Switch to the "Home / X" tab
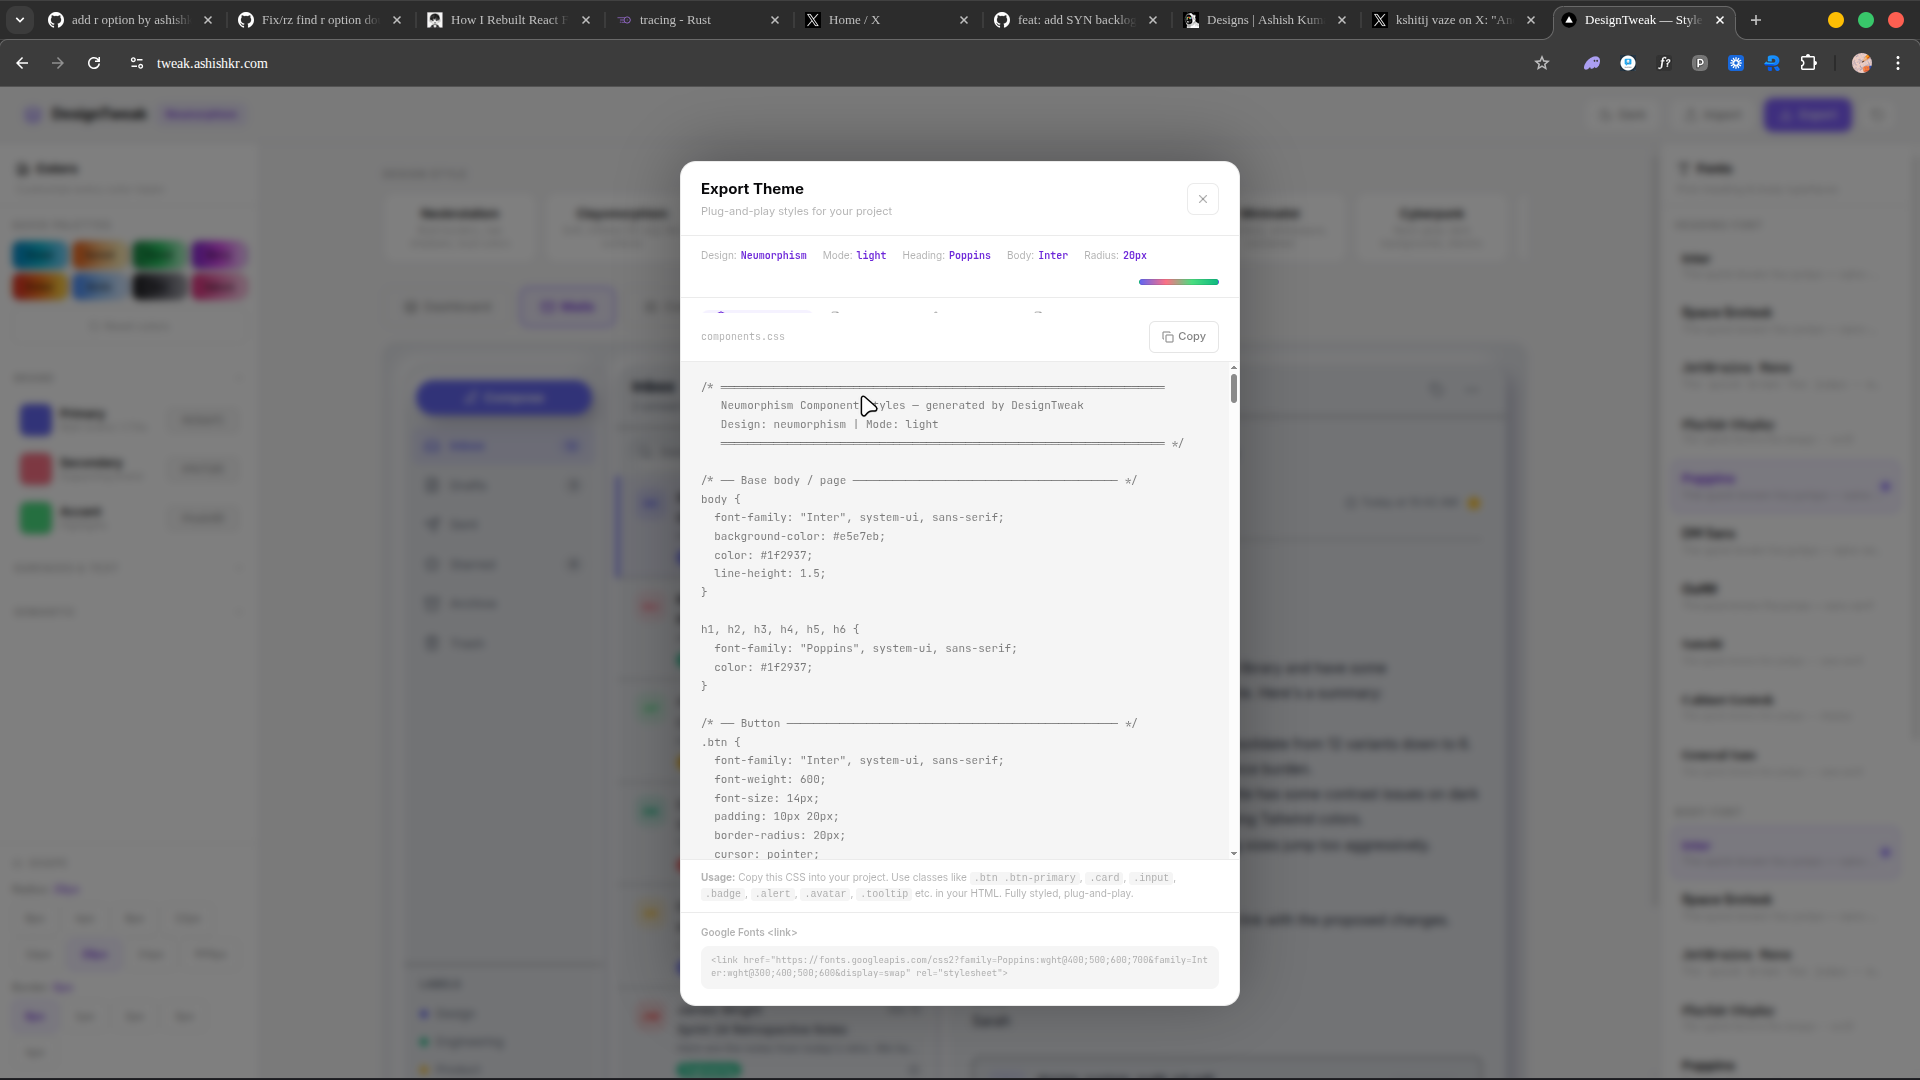 (855, 19)
